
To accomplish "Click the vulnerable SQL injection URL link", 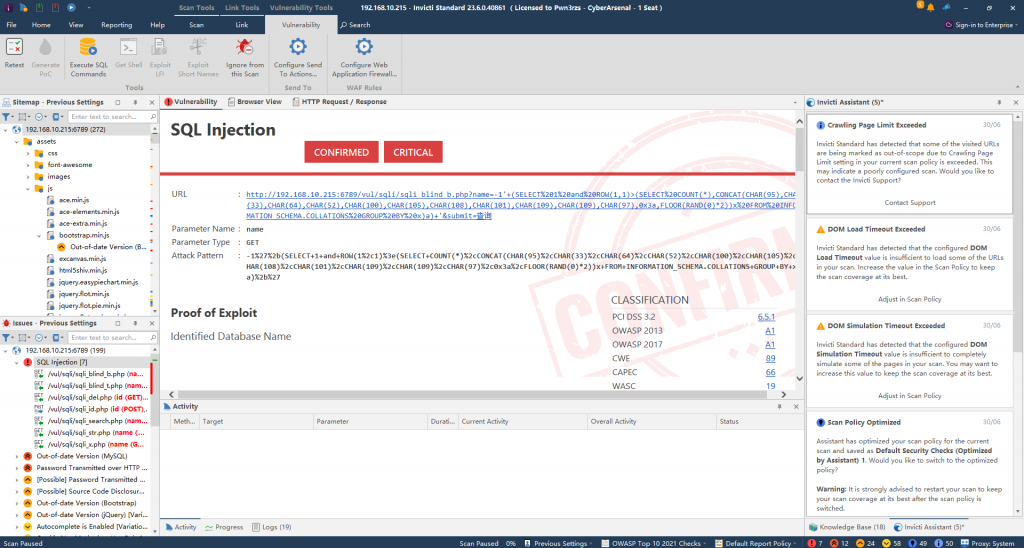I will tap(520, 205).
